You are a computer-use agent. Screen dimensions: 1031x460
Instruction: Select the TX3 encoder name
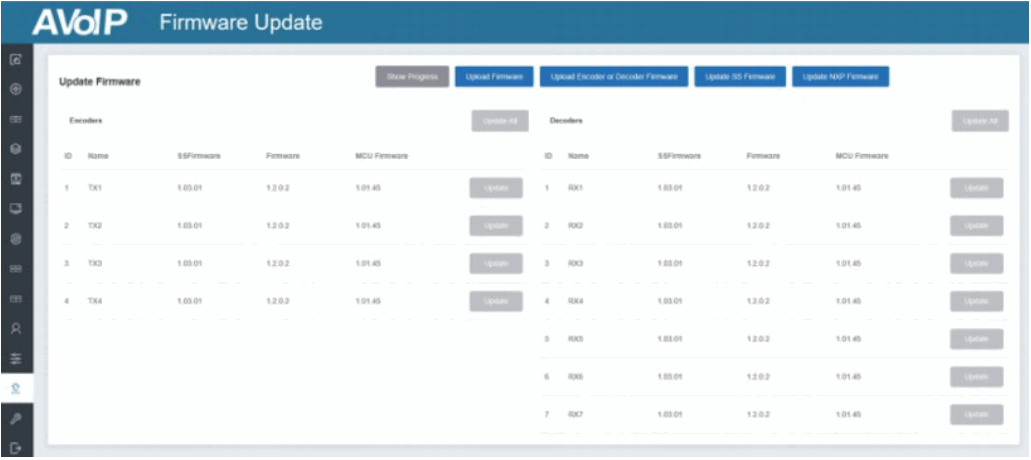95,264
